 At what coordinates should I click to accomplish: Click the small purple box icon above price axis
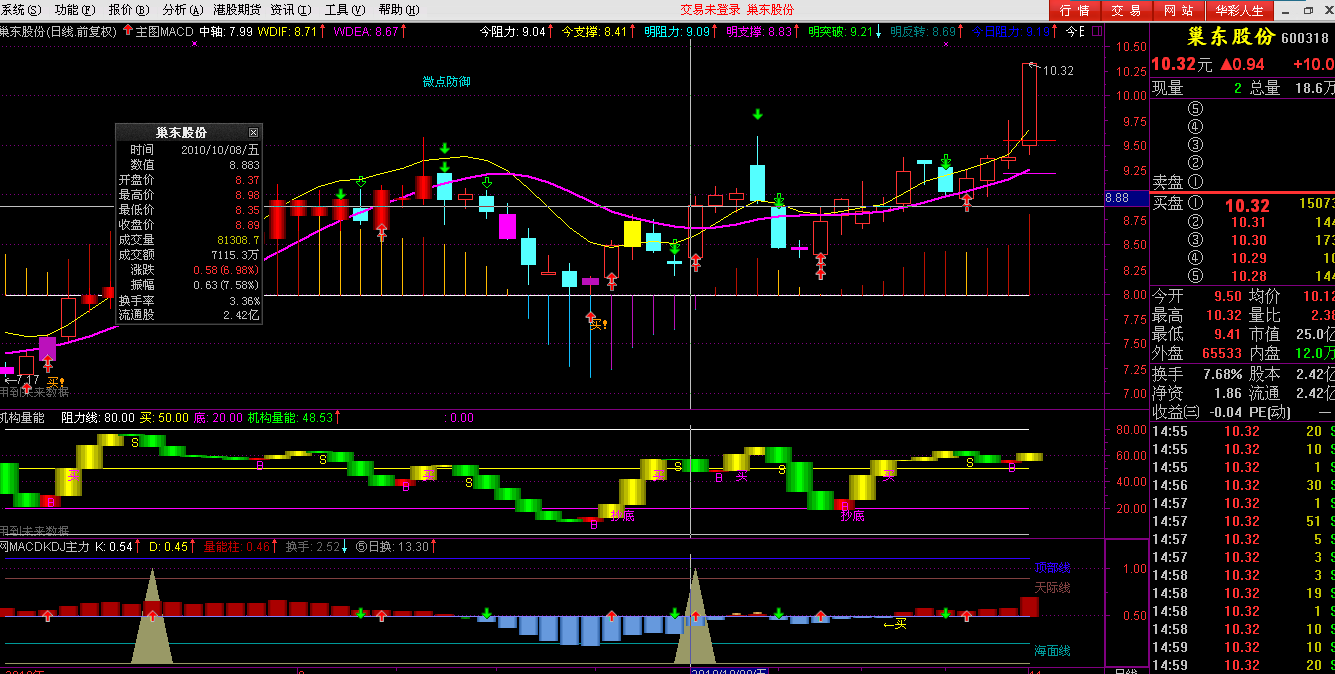pos(1096,31)
